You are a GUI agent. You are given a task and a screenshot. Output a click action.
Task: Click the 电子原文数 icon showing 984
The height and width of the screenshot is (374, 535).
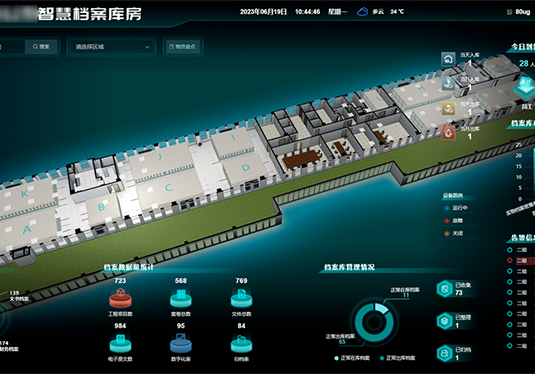[120, 343]
